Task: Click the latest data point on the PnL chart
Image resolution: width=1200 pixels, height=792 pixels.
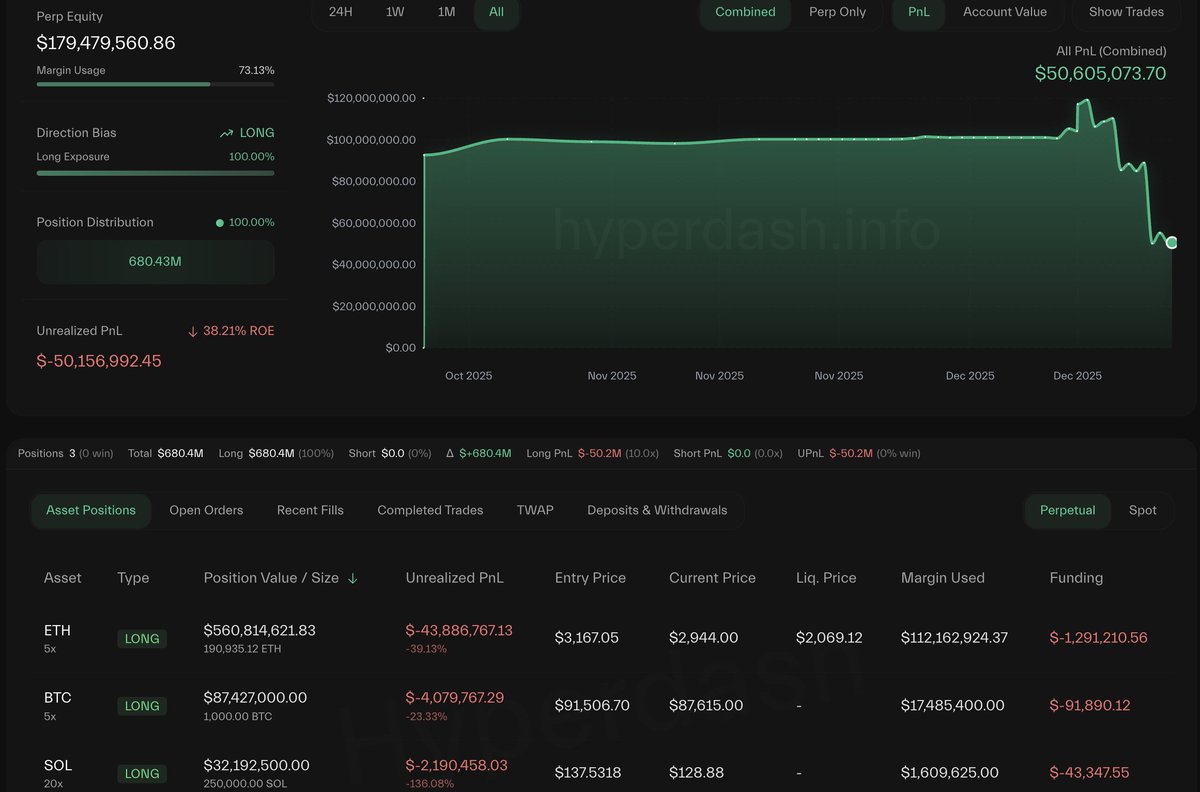Action: [1172, 242]
